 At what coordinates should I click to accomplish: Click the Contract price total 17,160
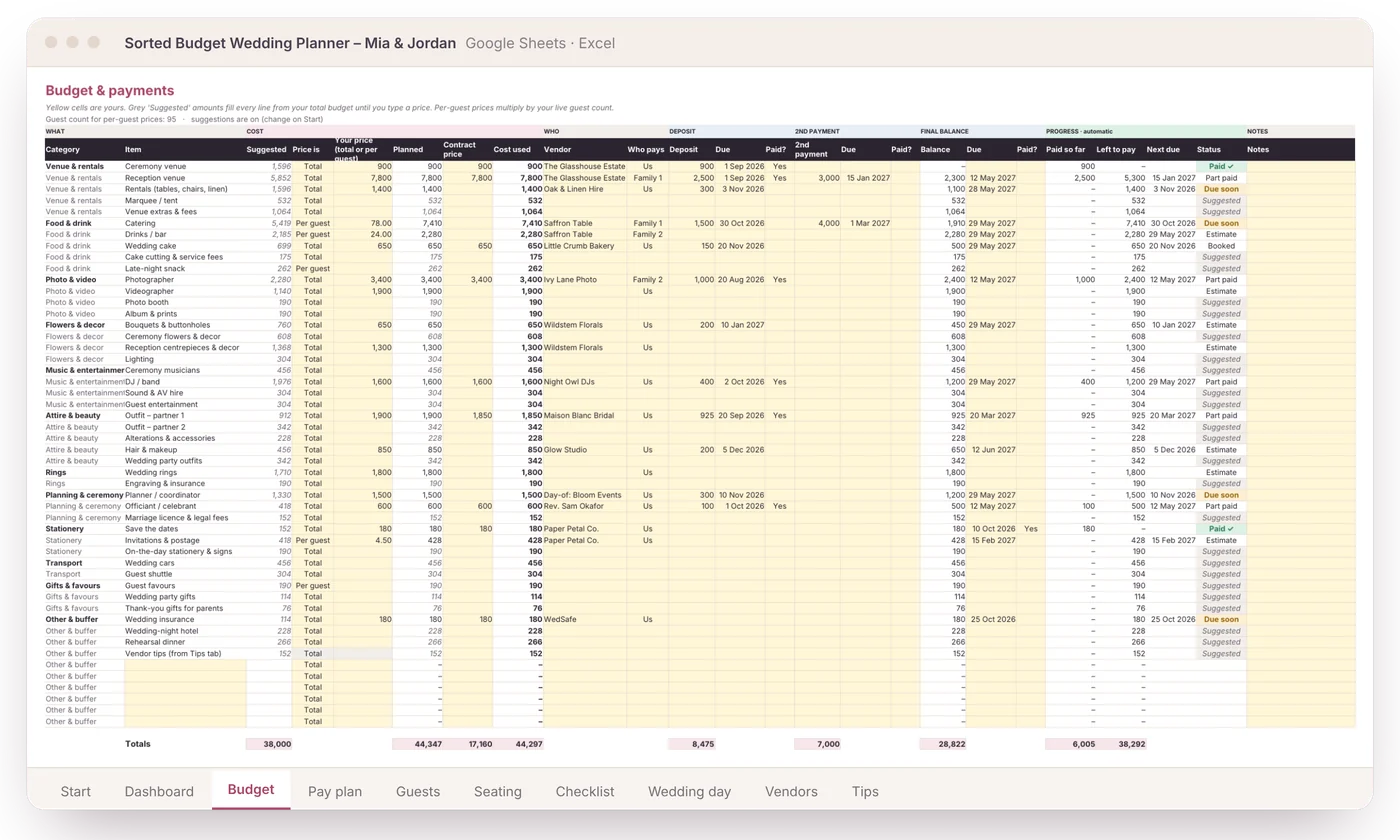coord(468,744)
